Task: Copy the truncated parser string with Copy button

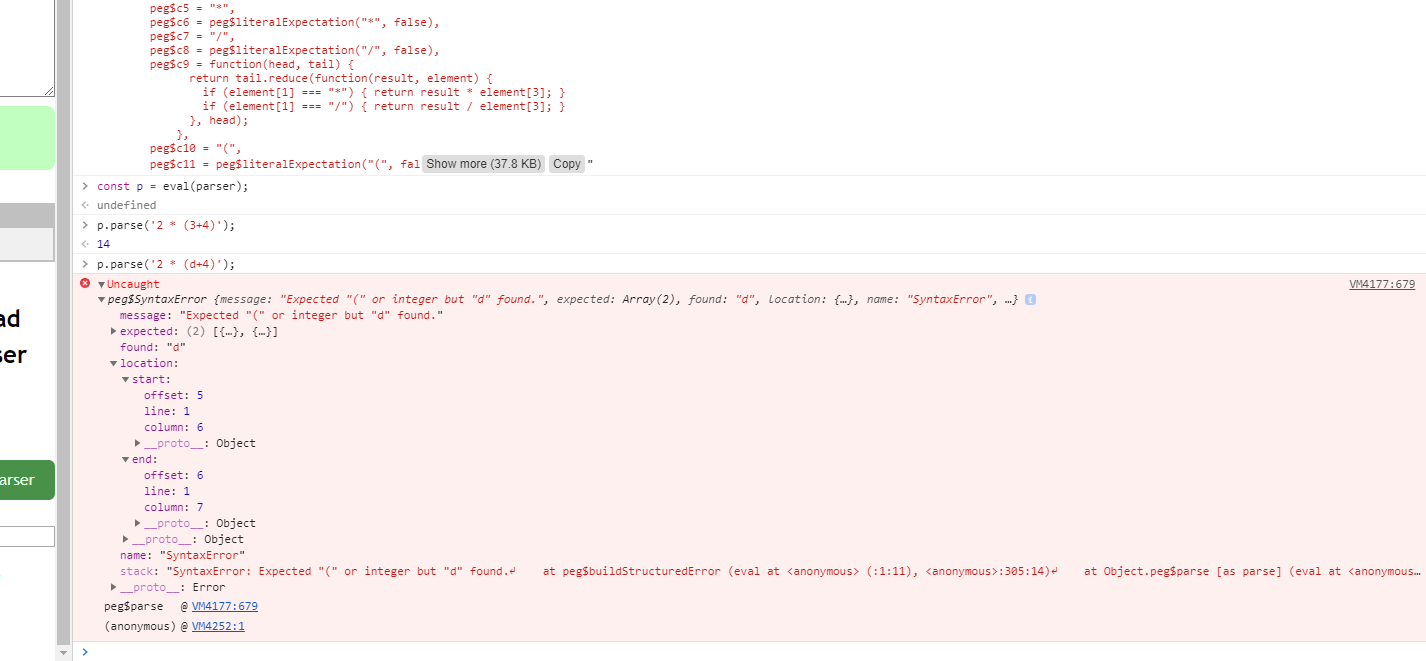Action: (x=566, y=163)
